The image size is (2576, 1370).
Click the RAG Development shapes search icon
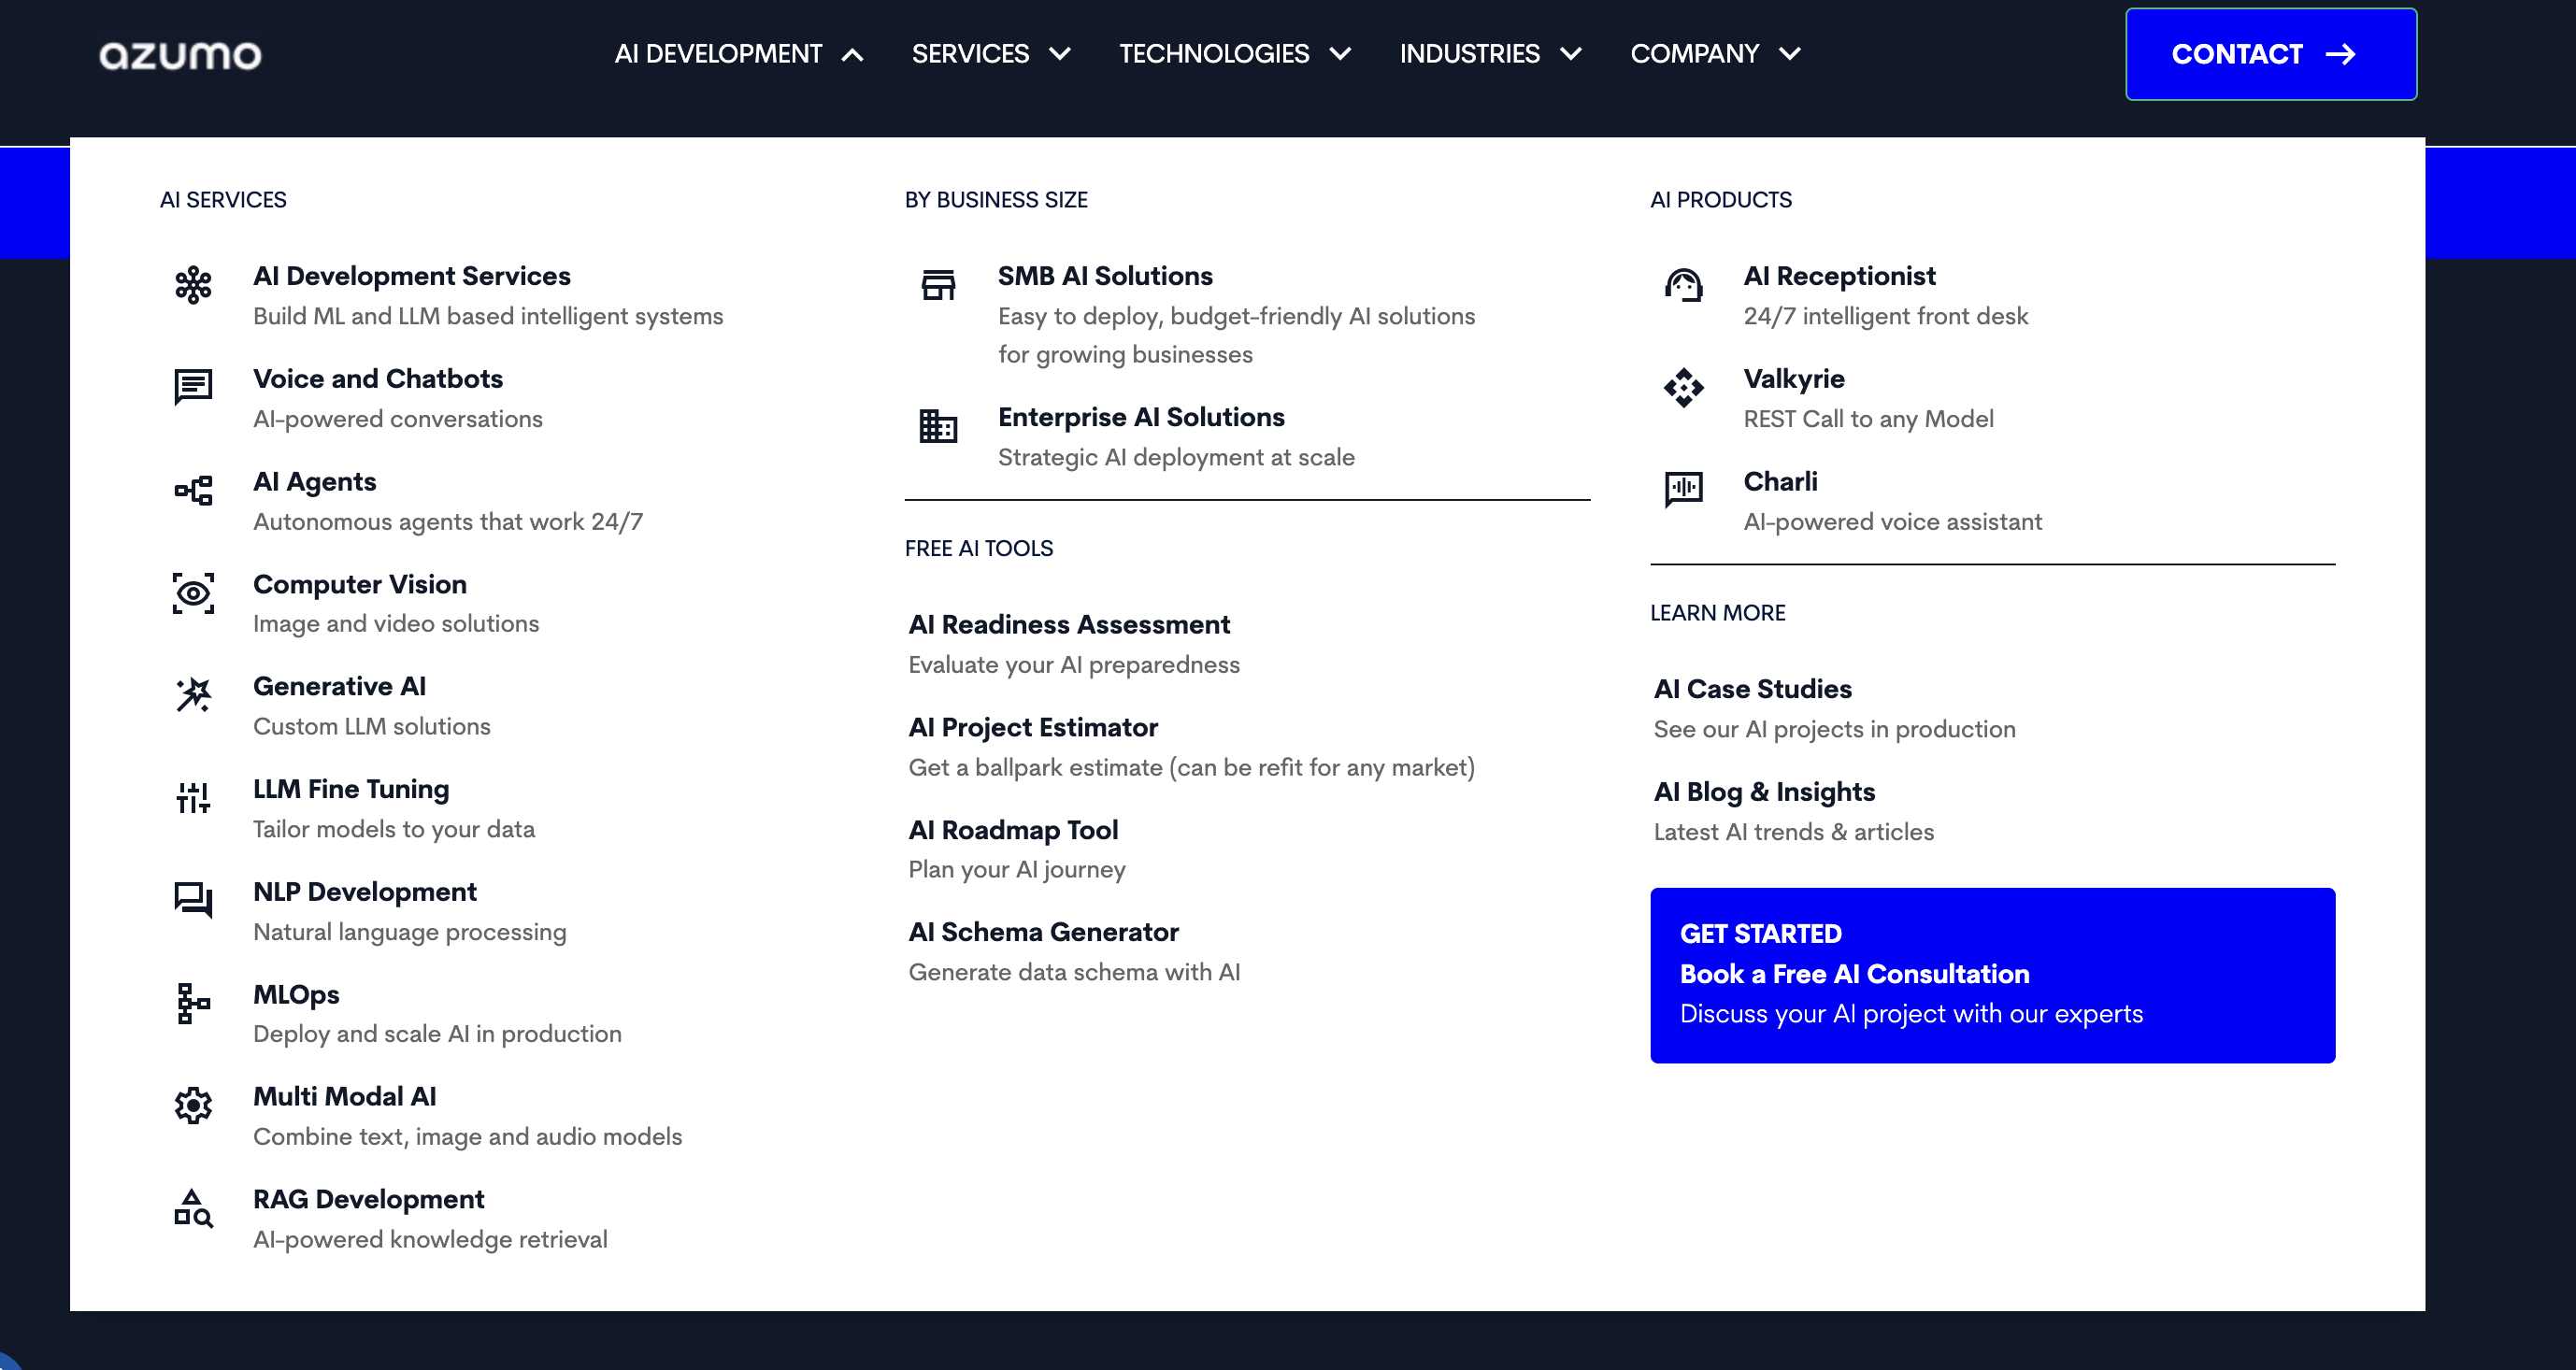click(x=193, y=1208)
